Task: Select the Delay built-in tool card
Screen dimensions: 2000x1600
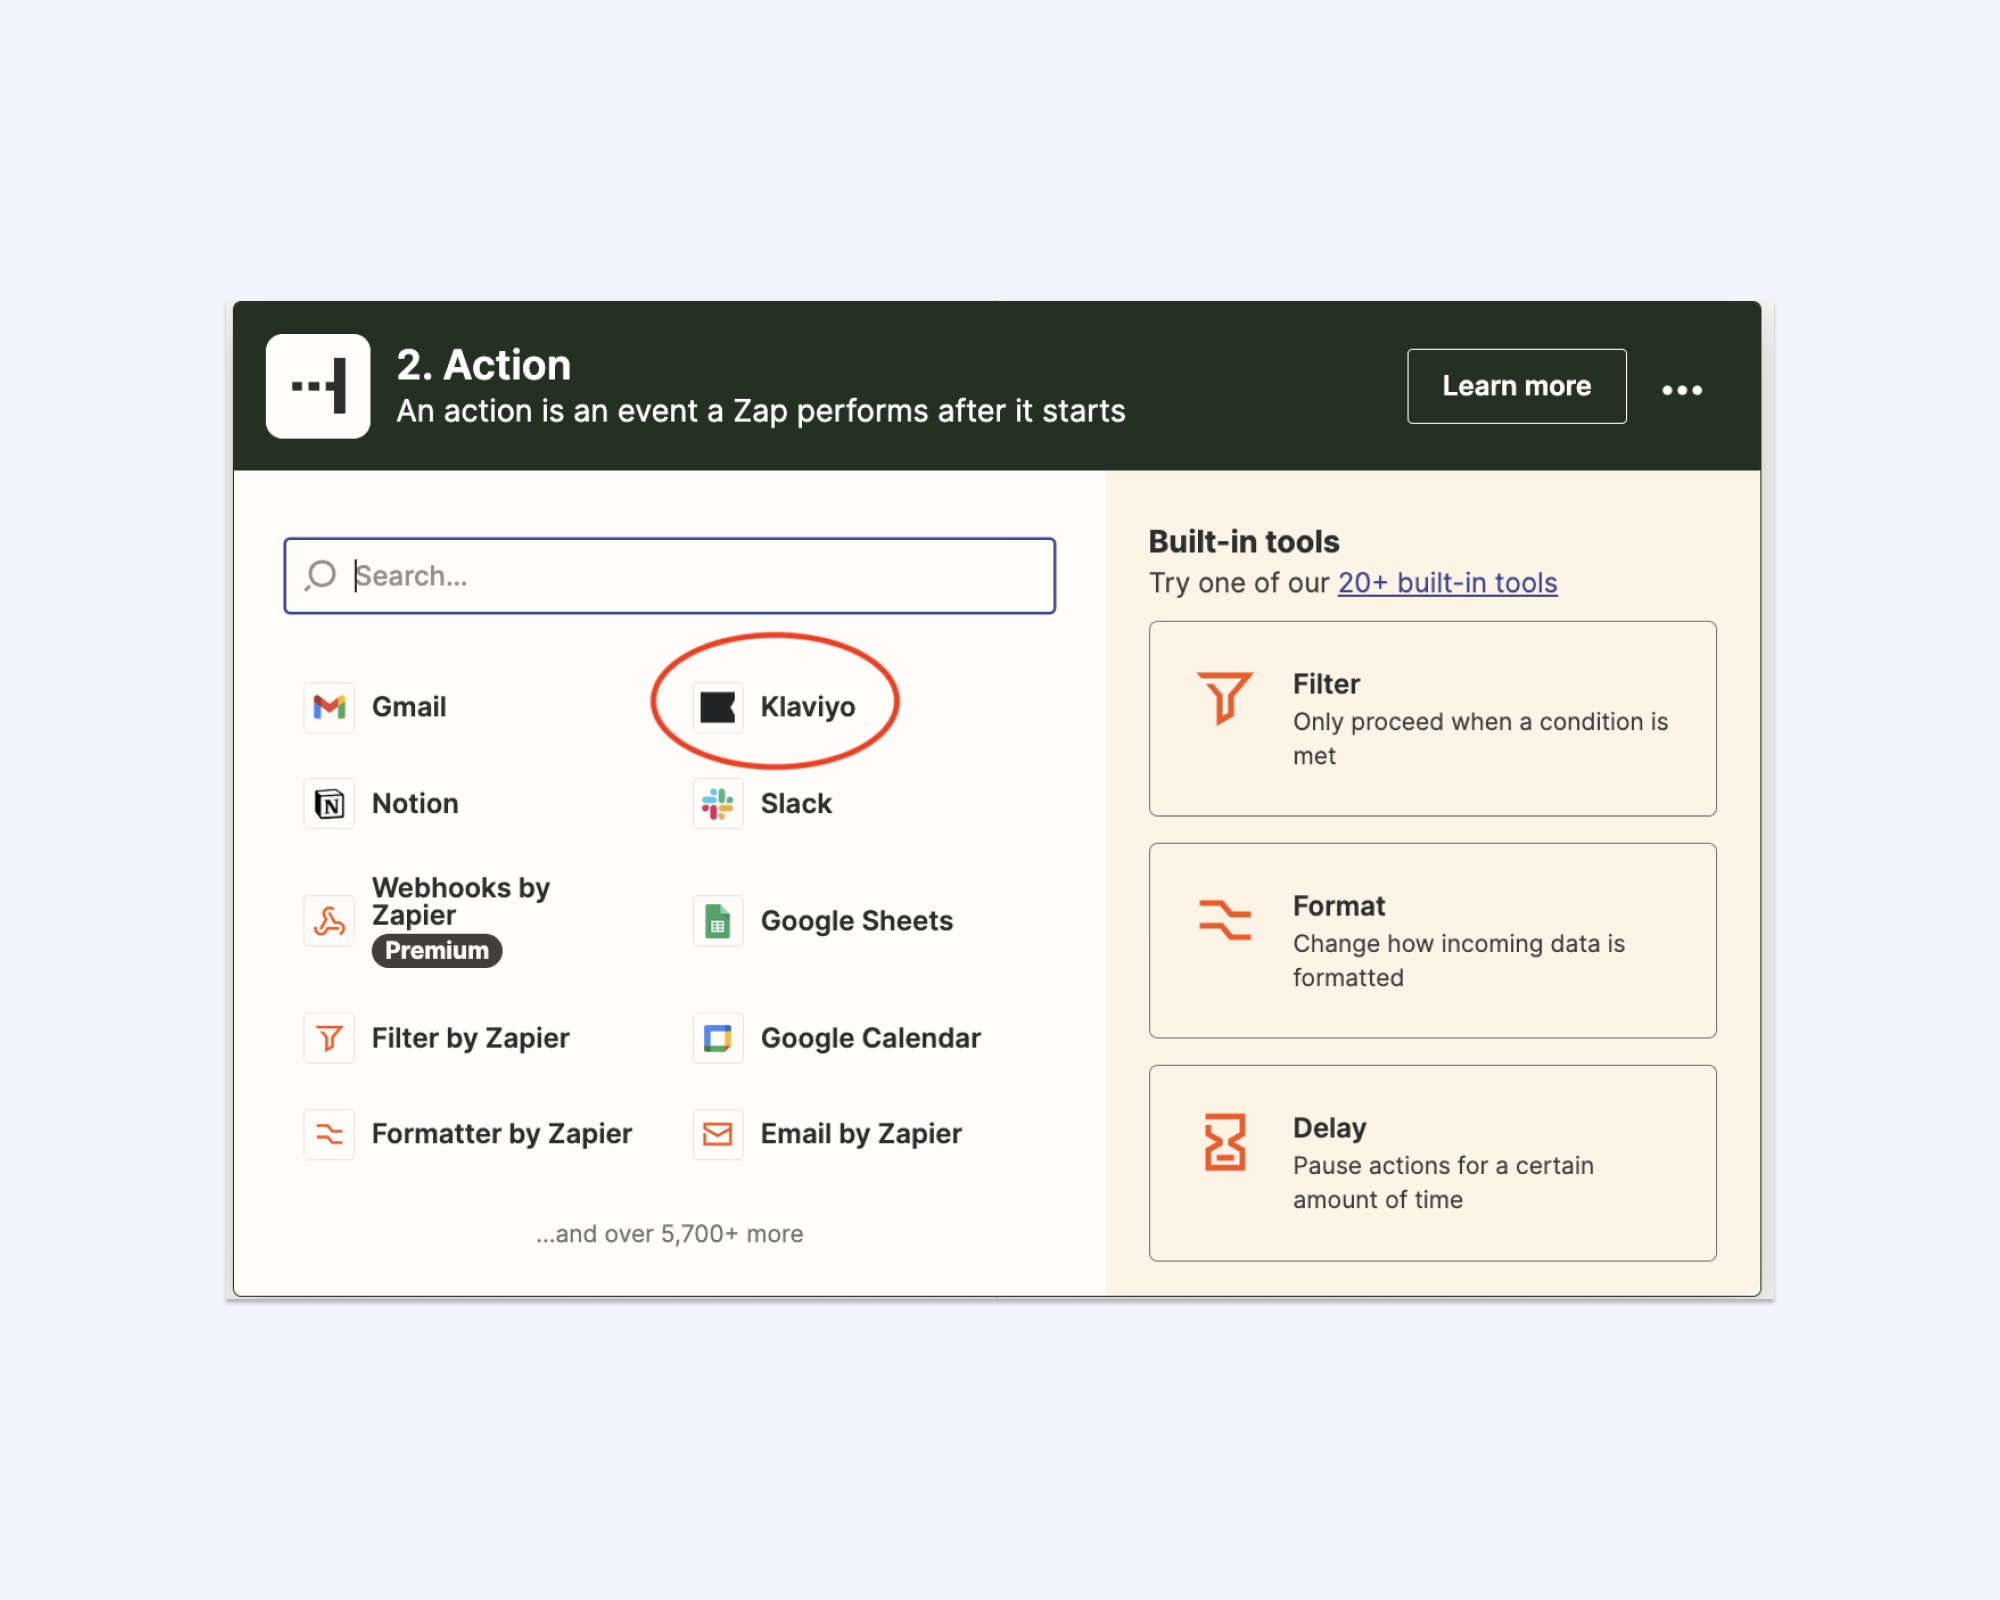Action: [1433, 1163]
